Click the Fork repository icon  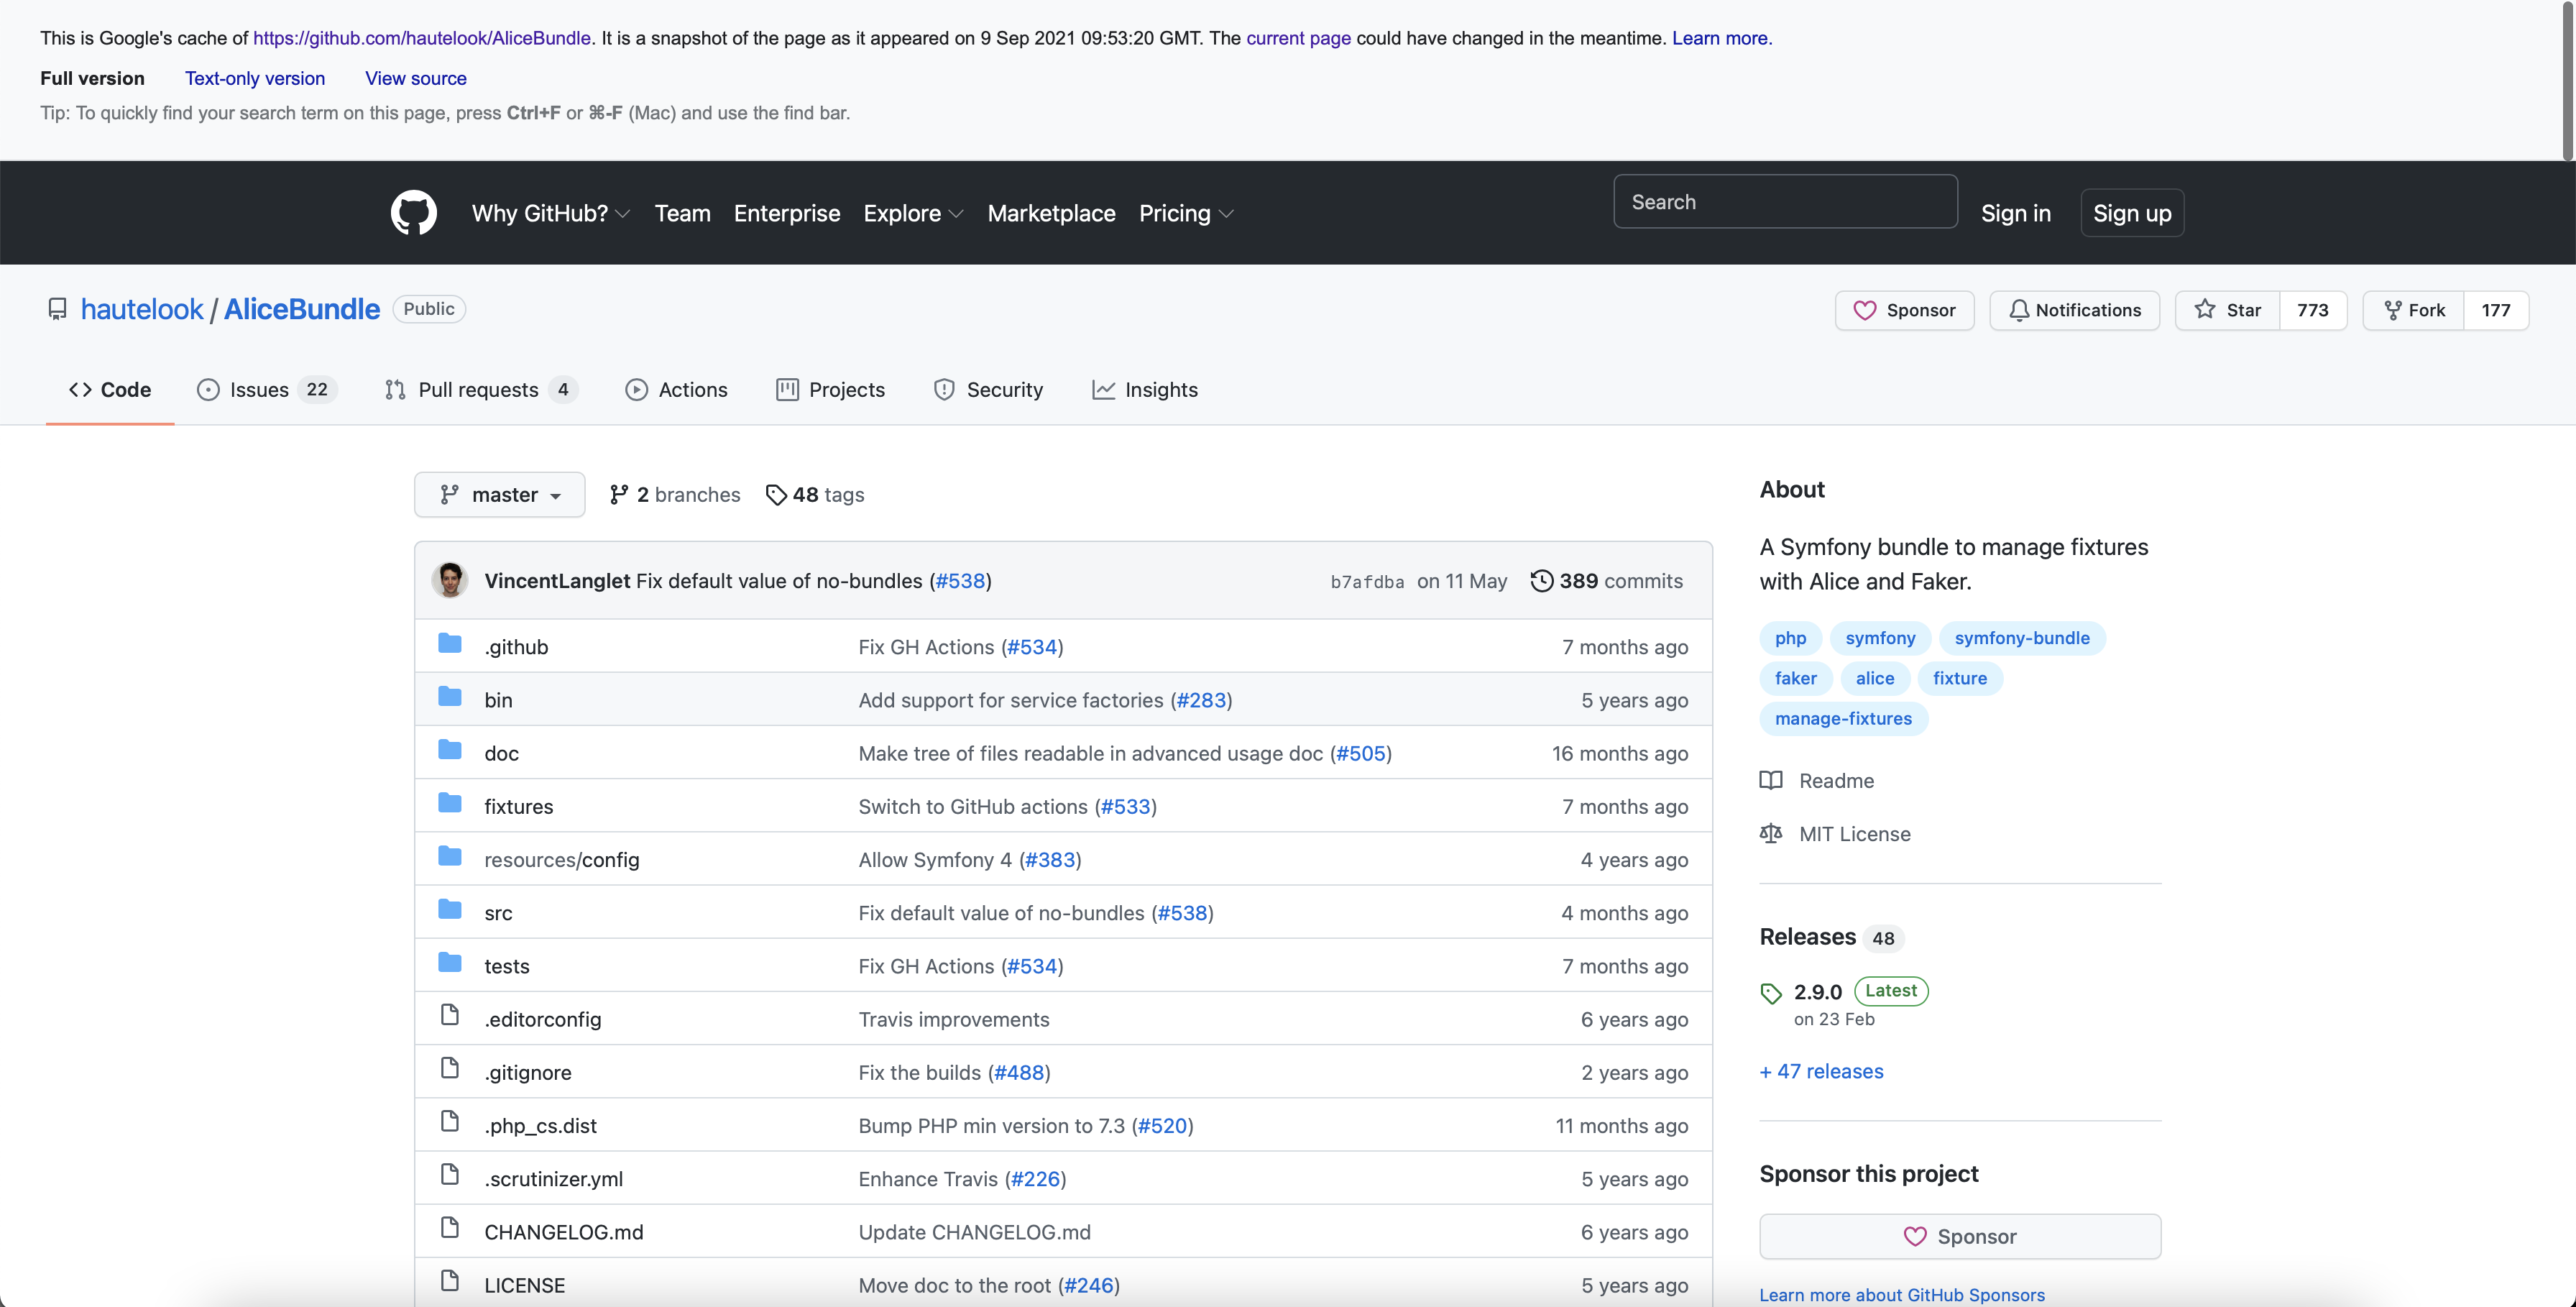click(2393, 310)
